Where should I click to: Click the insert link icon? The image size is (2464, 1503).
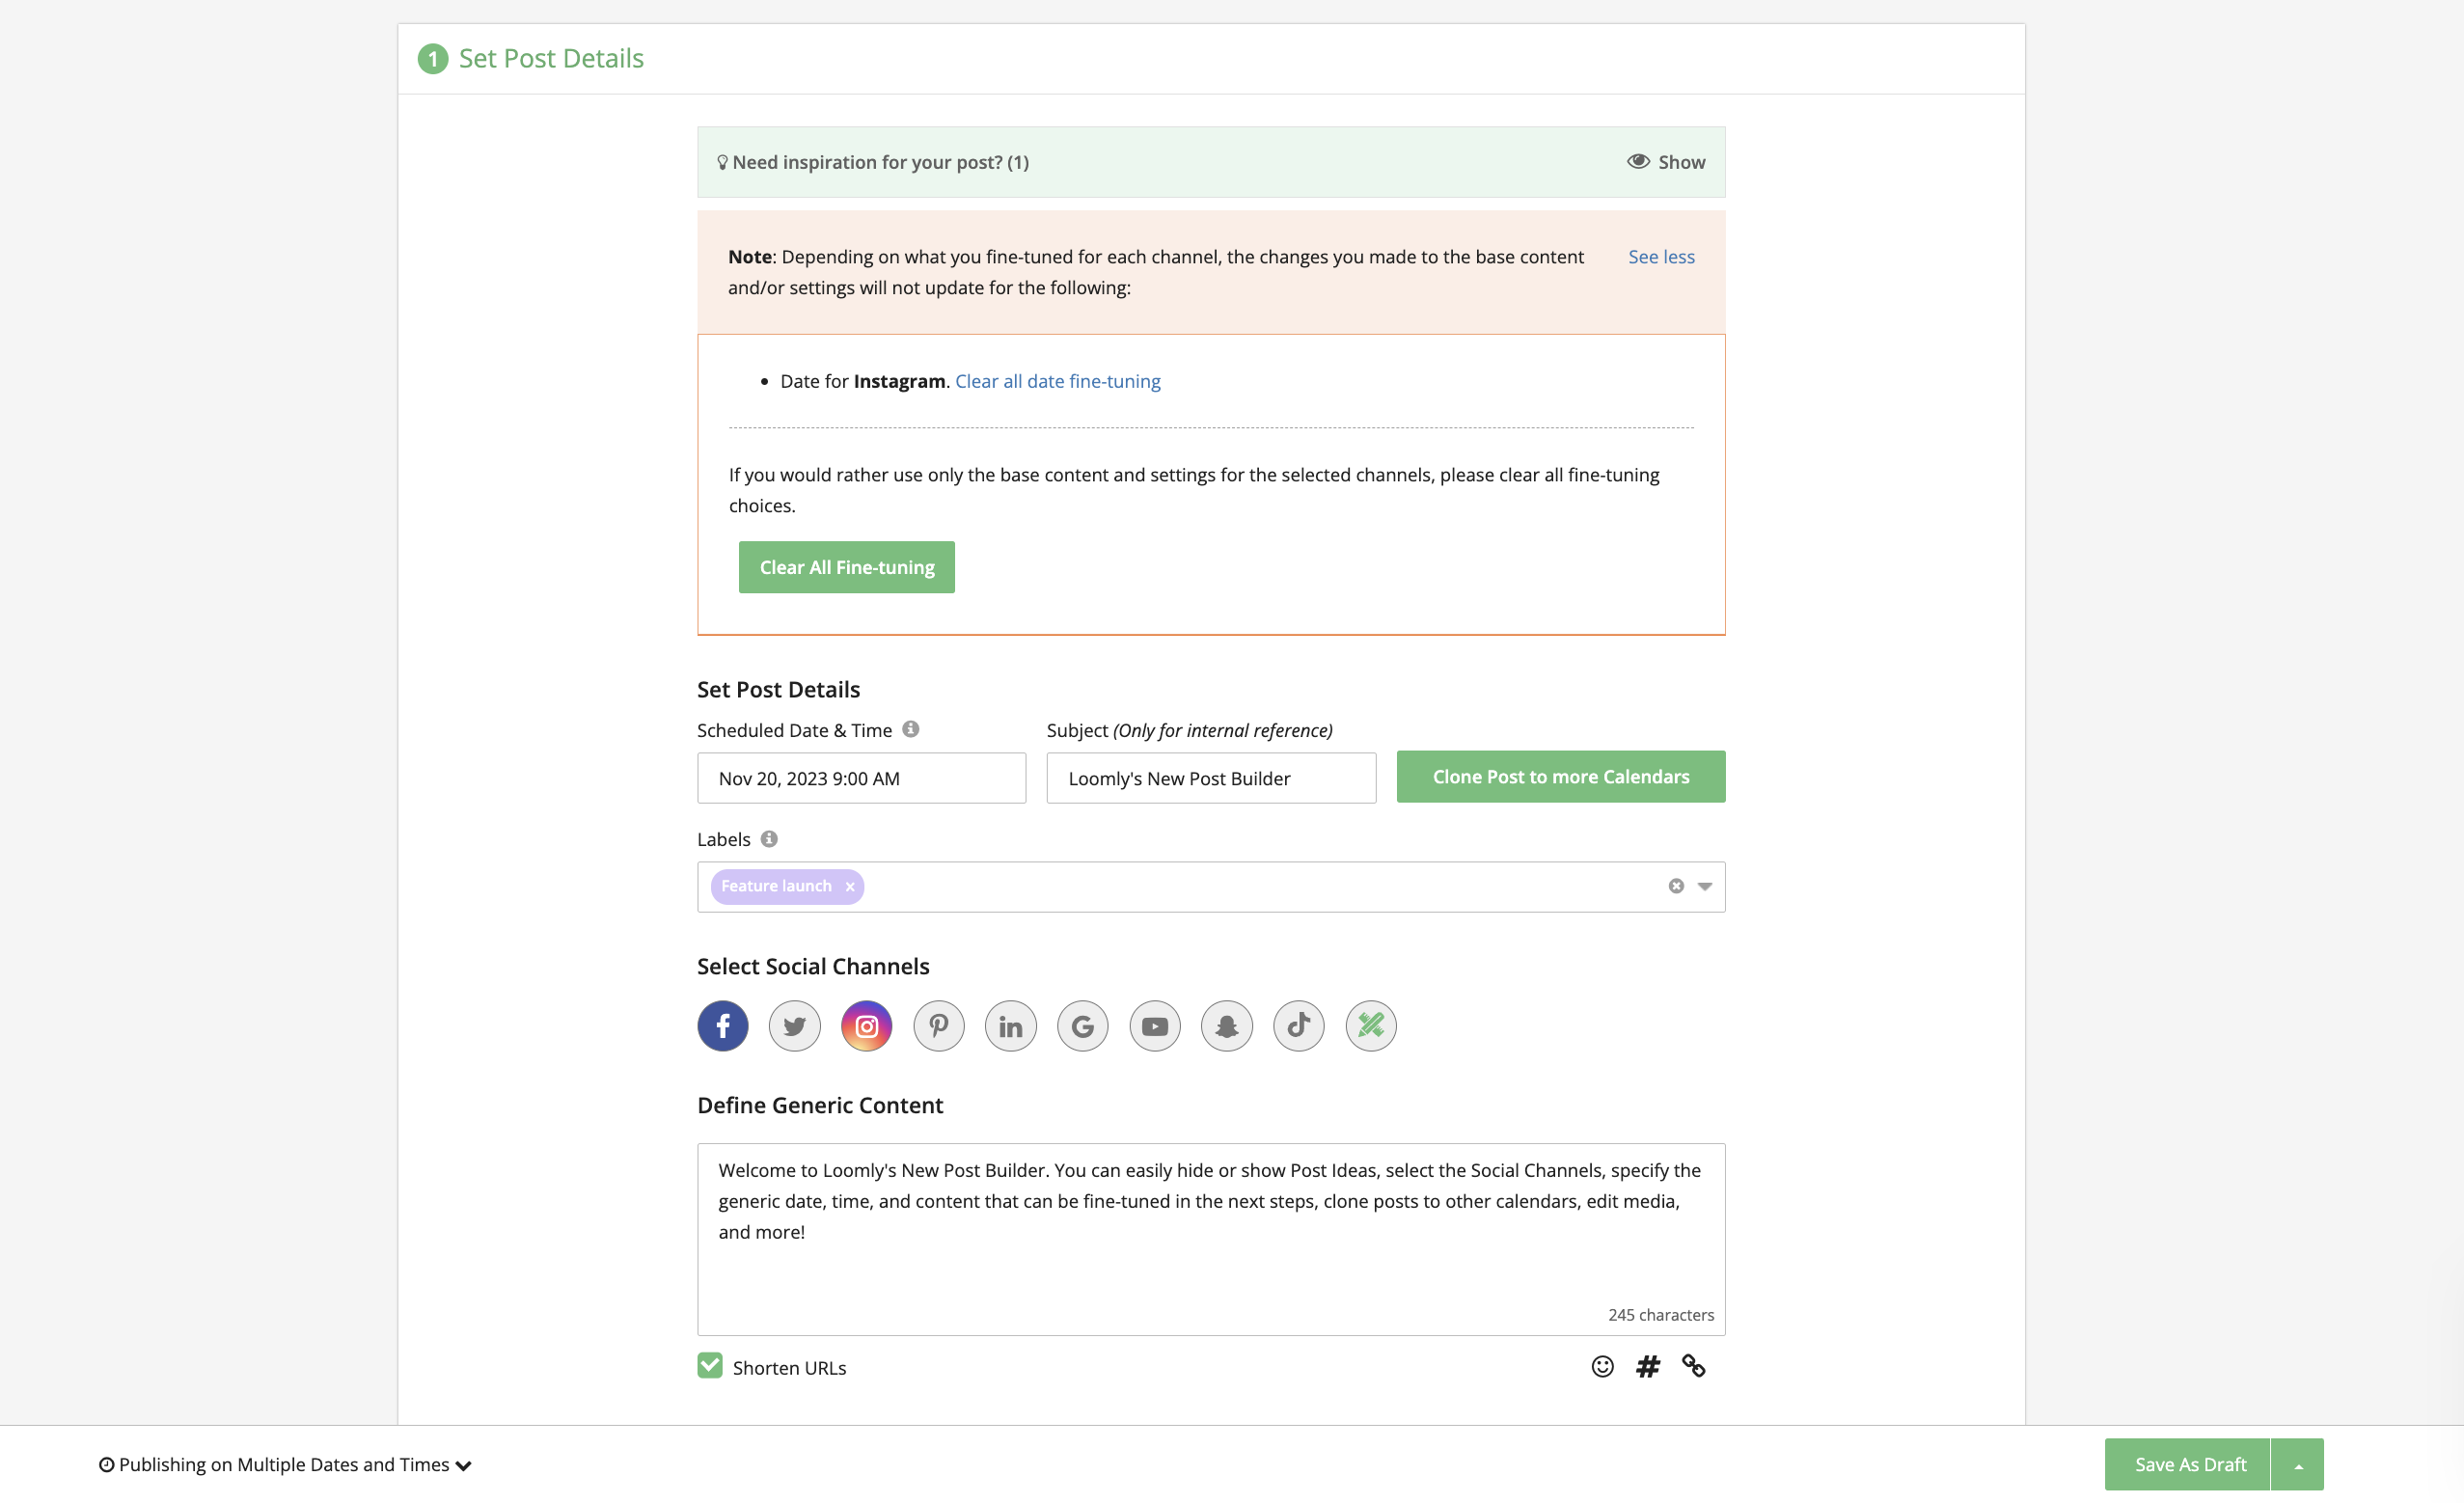point(1693,1367)
